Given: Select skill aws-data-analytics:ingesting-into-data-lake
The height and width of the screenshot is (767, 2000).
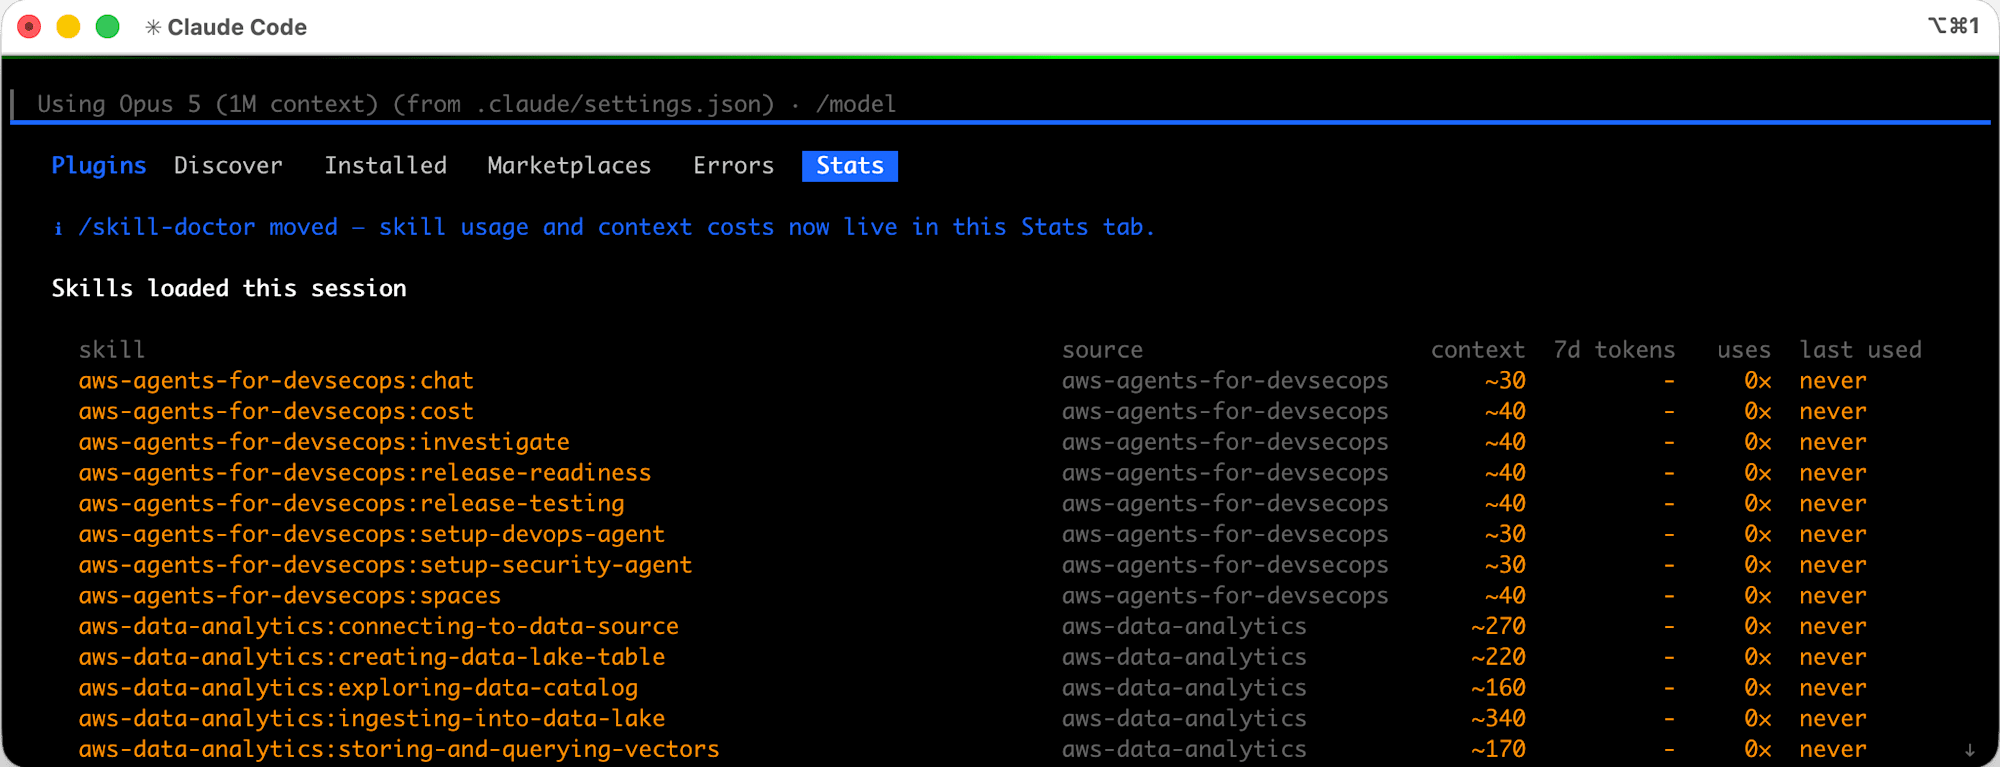Looking at the screenshot, I should point(372,719).
